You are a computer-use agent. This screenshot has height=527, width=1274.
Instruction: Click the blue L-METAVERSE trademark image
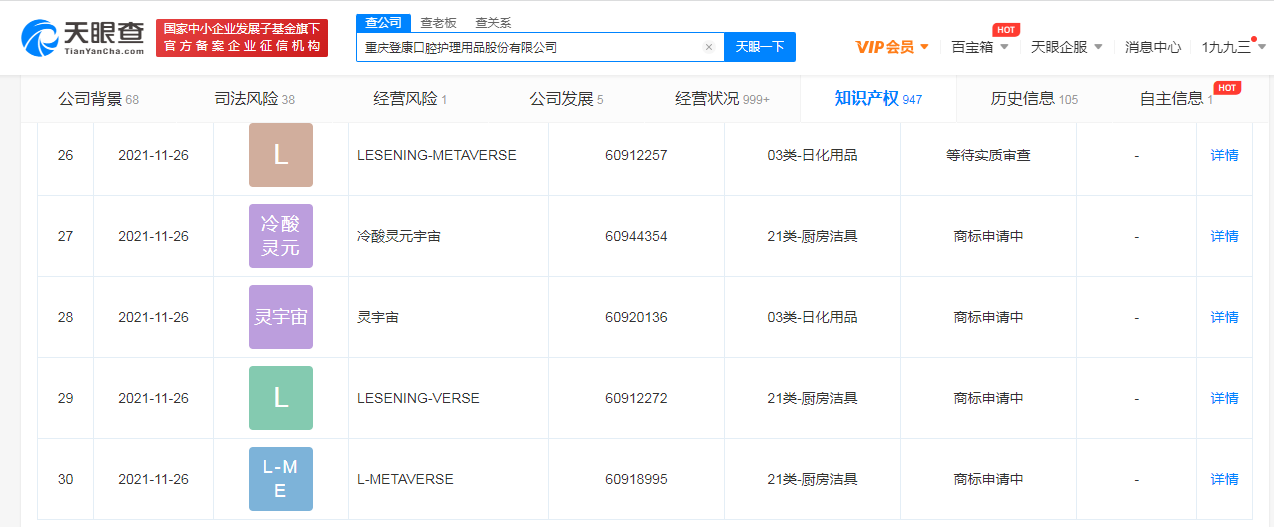point(280,479)
